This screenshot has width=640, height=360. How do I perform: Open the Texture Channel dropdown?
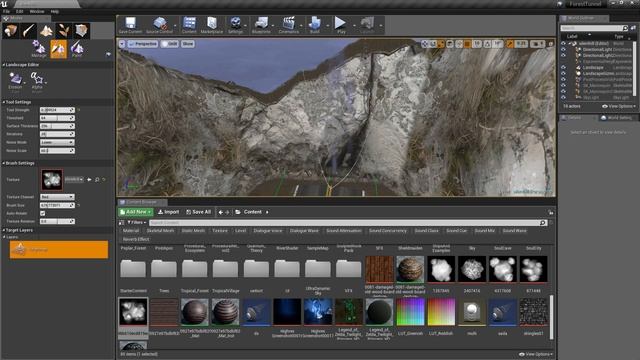[57, 197]
